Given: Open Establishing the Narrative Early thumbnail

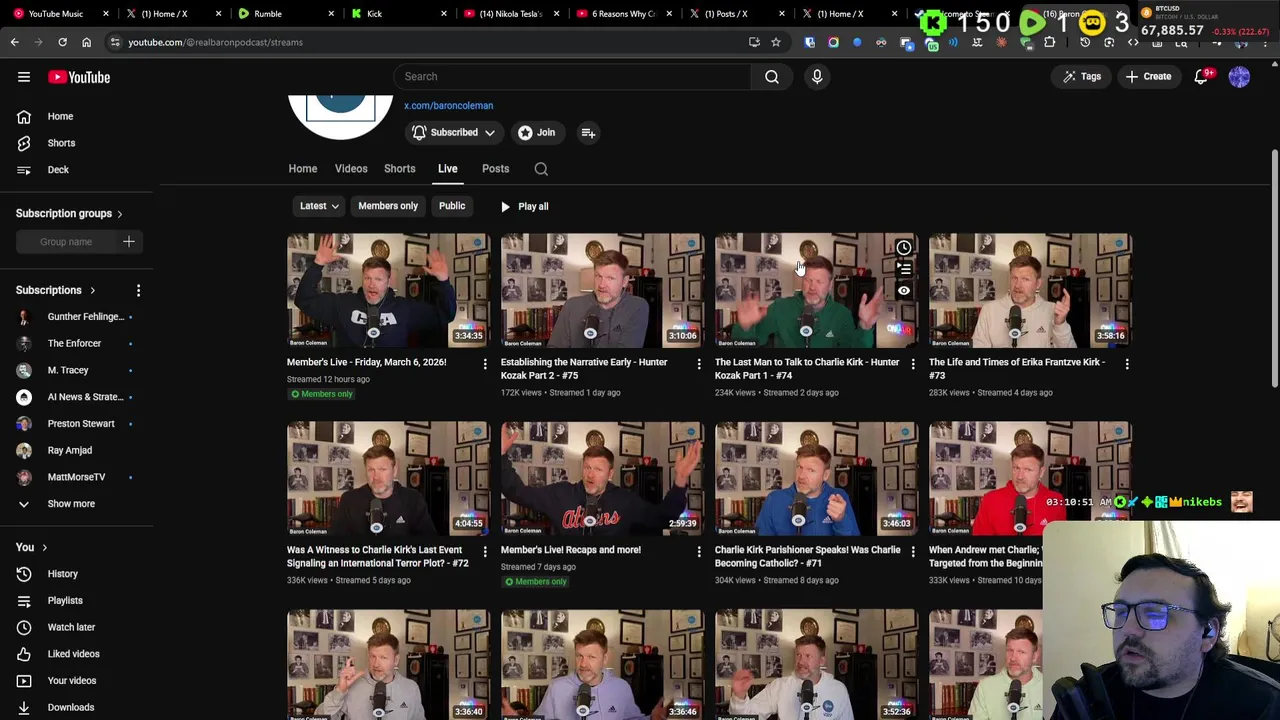Looking at the screenshot, I should point(602,290).
